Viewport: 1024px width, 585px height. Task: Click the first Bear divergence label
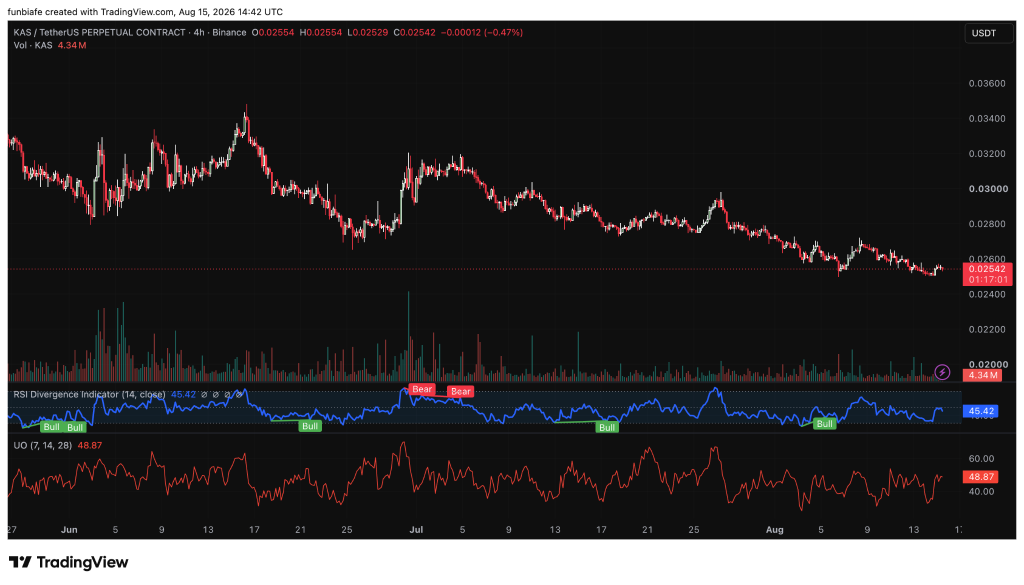(422, 389)
